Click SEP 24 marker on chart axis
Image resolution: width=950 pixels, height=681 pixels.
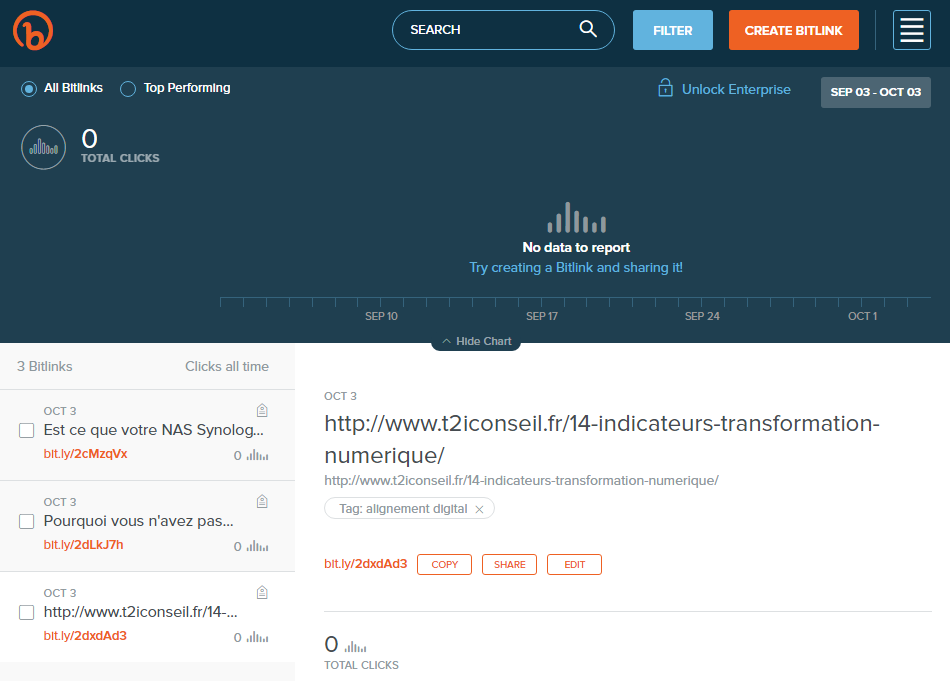pos(702,316)
